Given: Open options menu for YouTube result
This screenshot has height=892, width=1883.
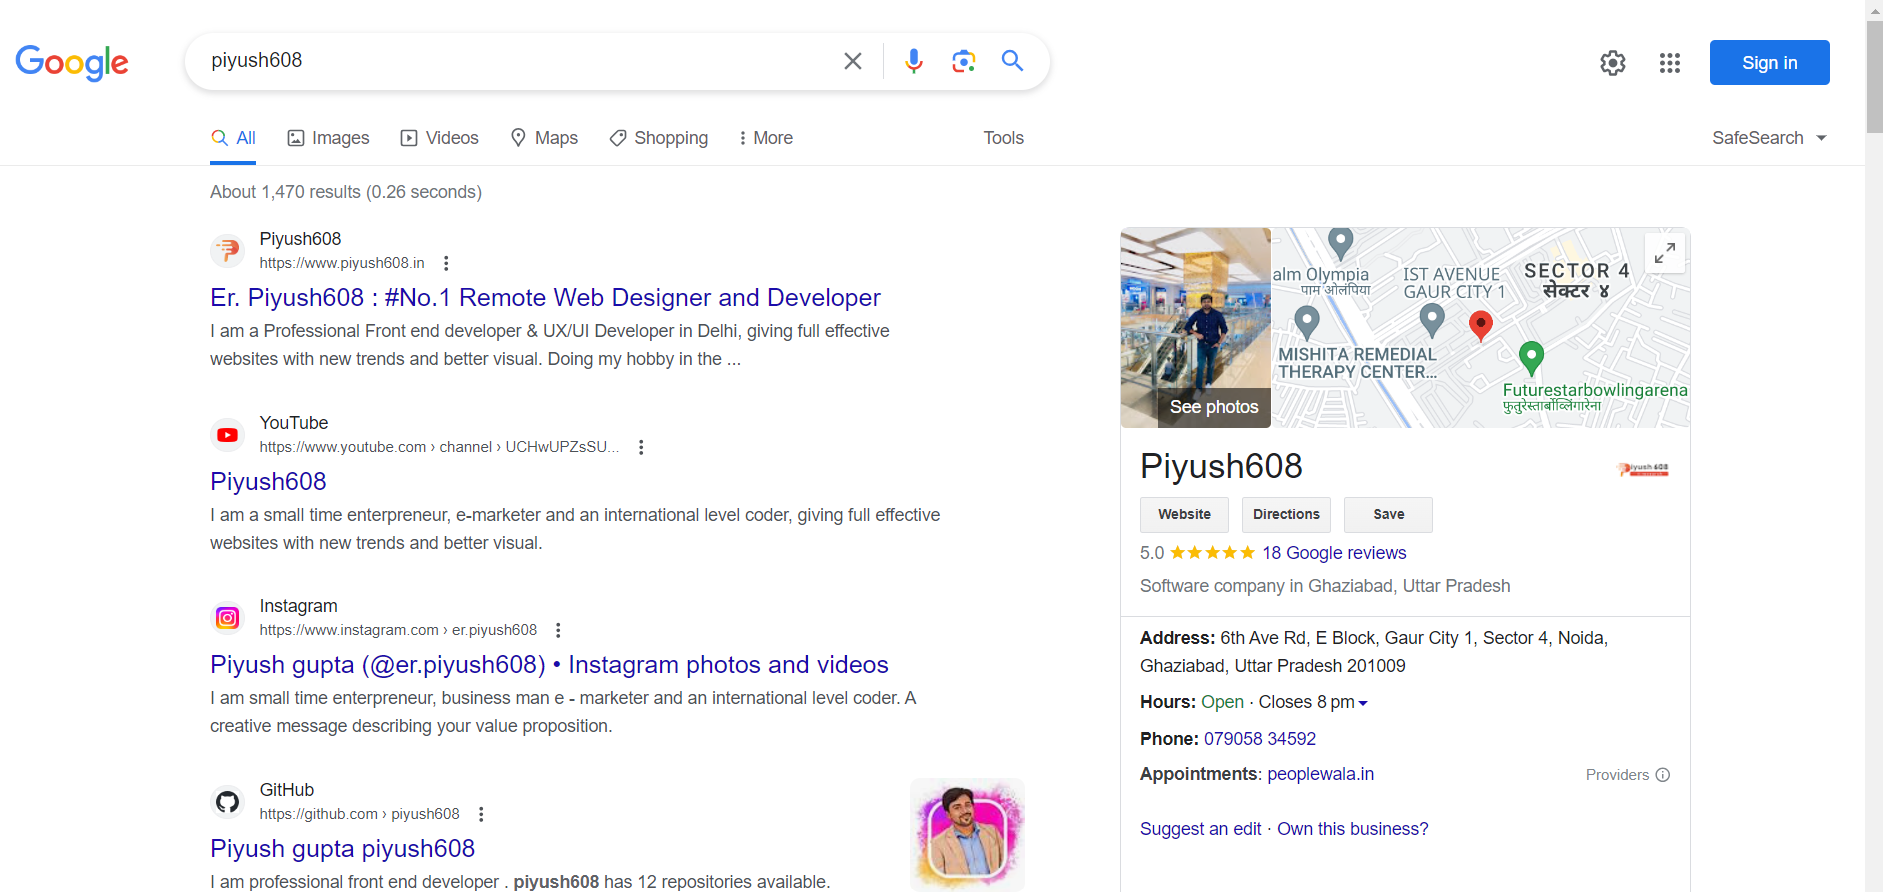Looking at the screenshot, I should point(641,447).
